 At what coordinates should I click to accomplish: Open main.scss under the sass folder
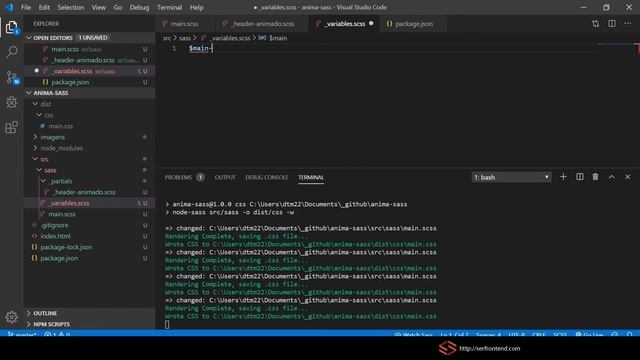90,214
